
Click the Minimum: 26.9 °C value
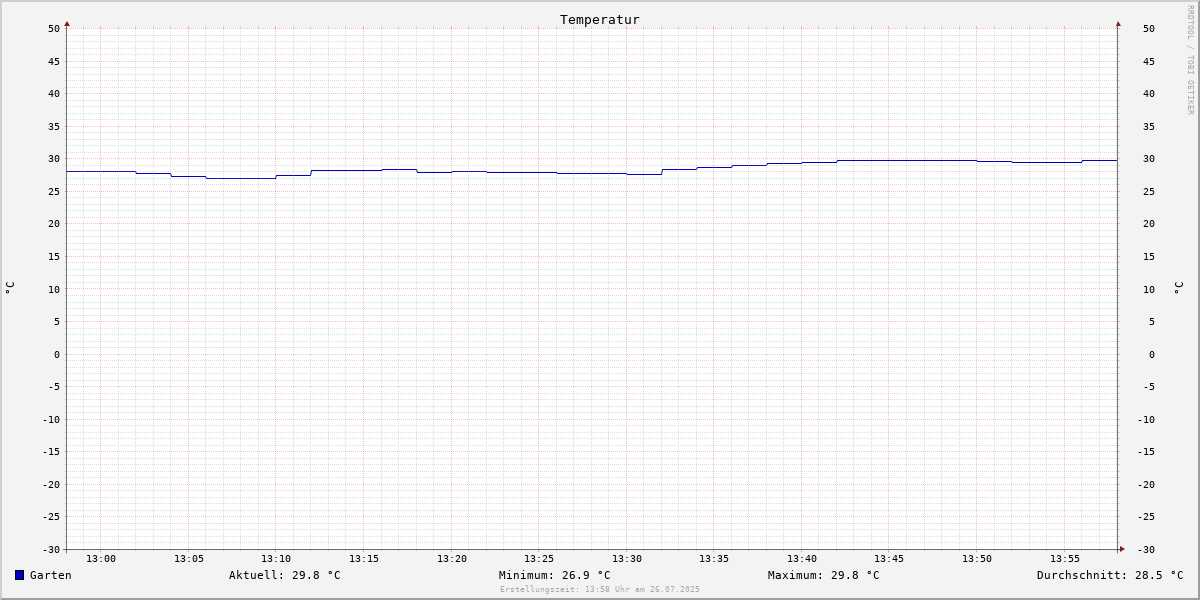pyautogui.click(x=555, y=575)
